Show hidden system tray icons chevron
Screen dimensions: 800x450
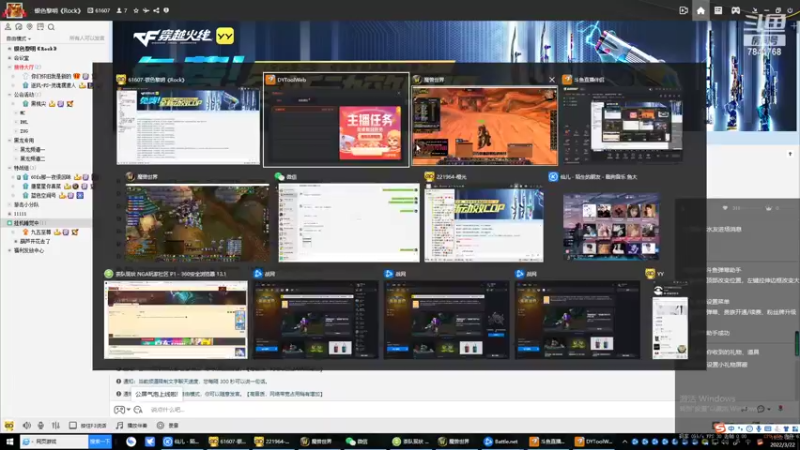click(624, 442)
